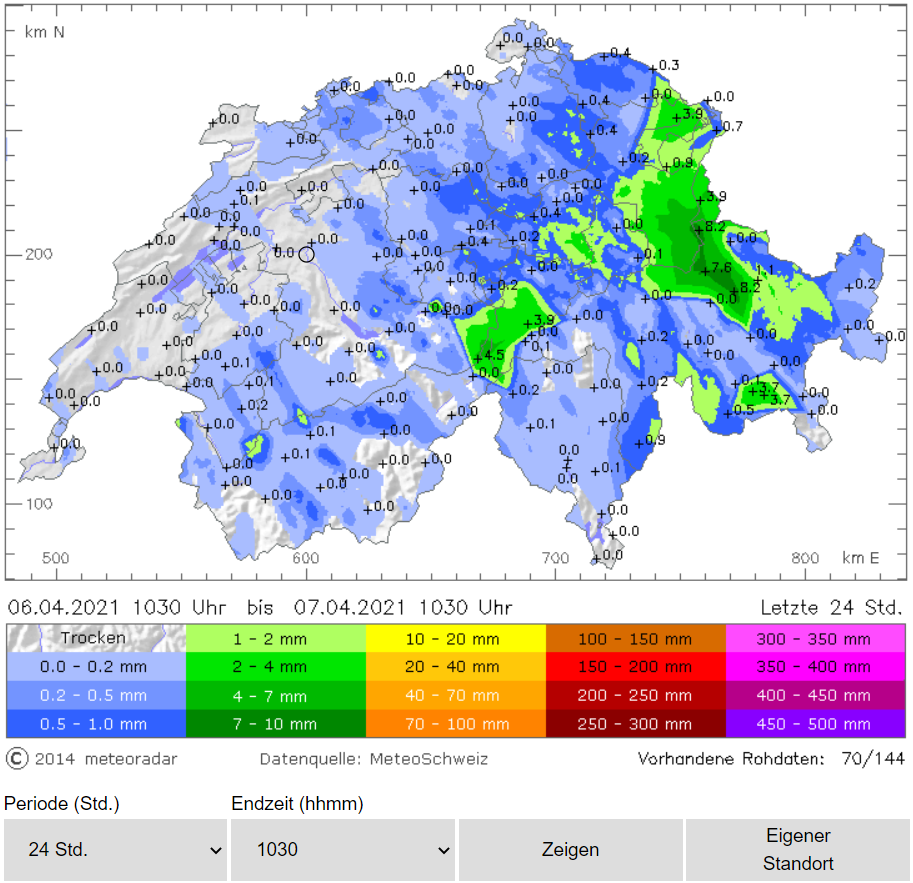Click the station marker showing 7.6
Image resolution: width=913 pixels, height=883 pixels.
click(703, 269)
